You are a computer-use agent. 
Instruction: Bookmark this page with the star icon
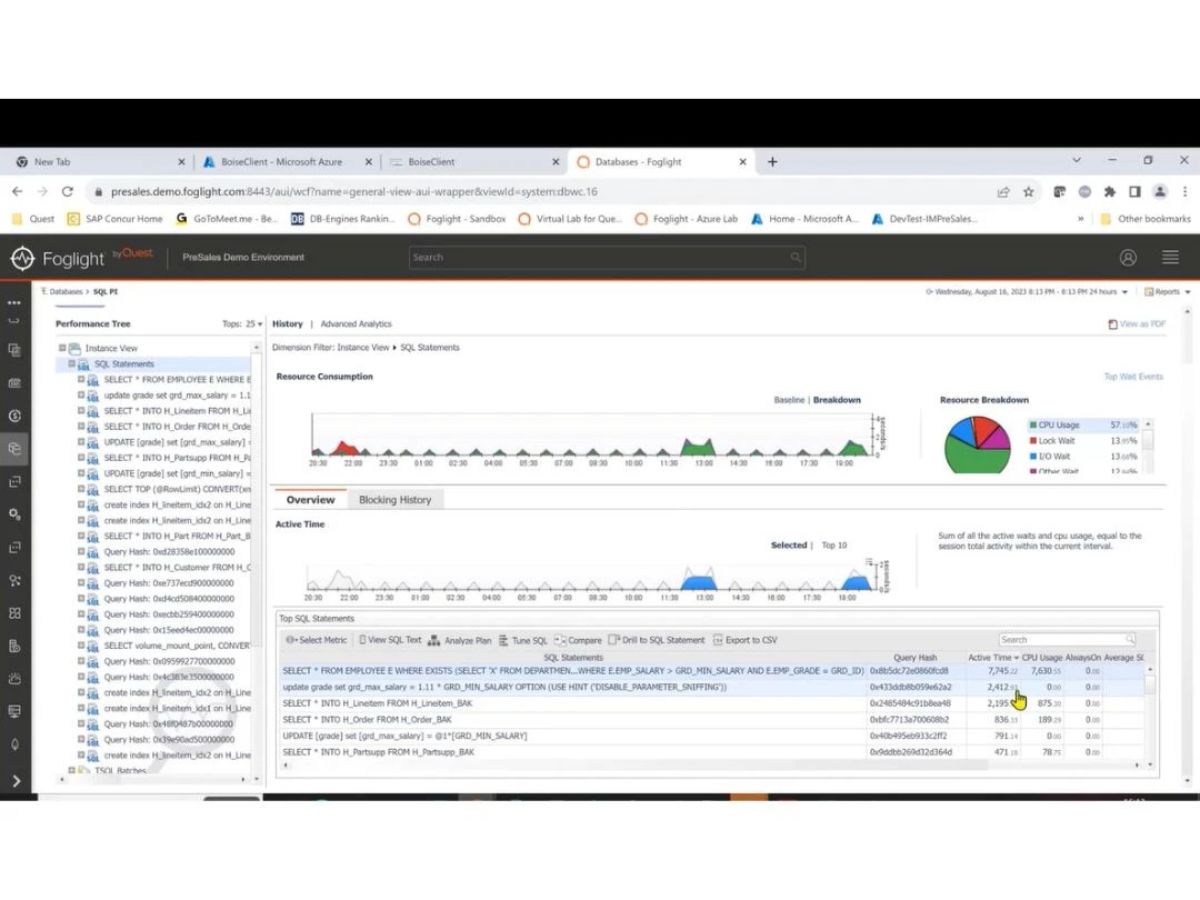point(1028,191)
